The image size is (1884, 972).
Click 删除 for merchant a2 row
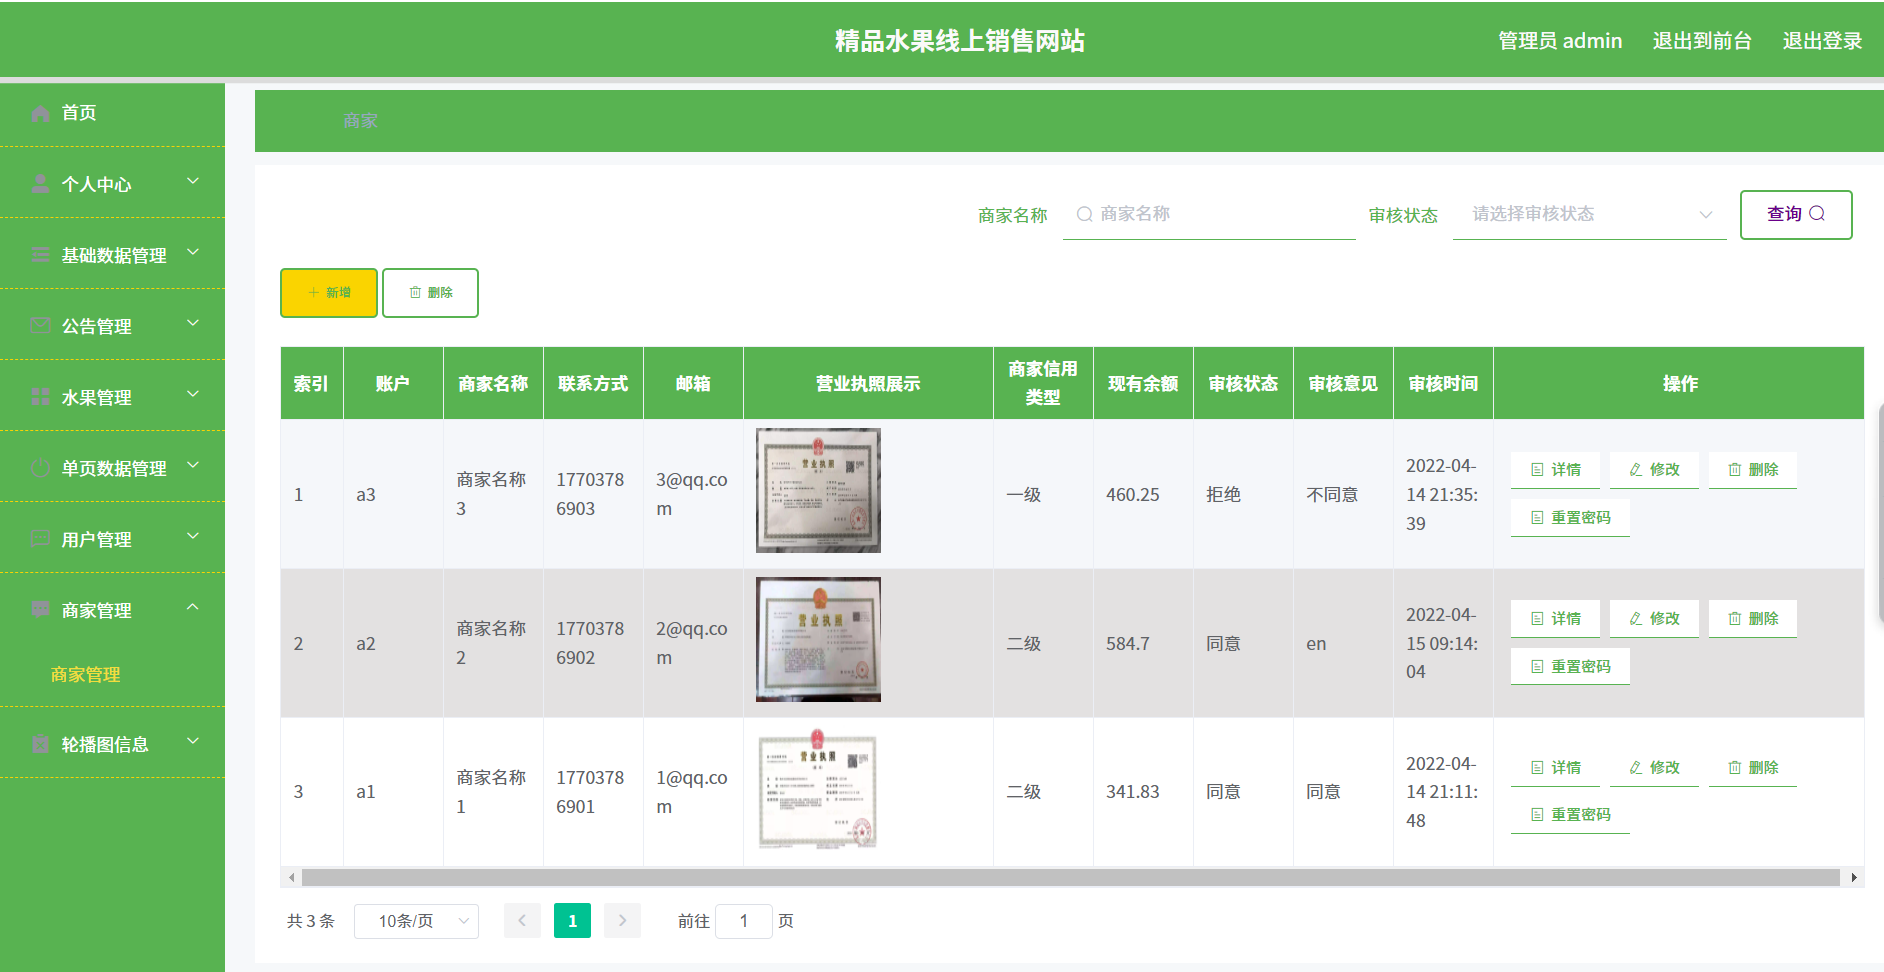point(1753,619)
